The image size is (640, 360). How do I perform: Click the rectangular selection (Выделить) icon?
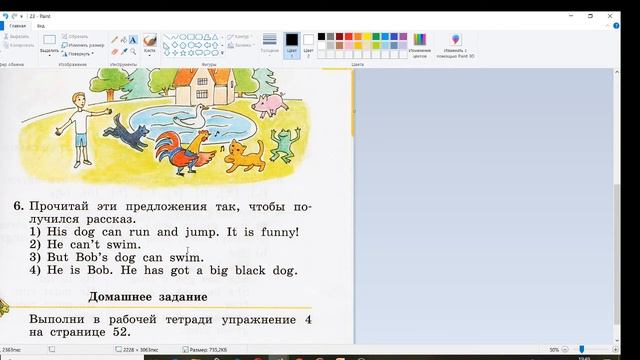point(49,40)
